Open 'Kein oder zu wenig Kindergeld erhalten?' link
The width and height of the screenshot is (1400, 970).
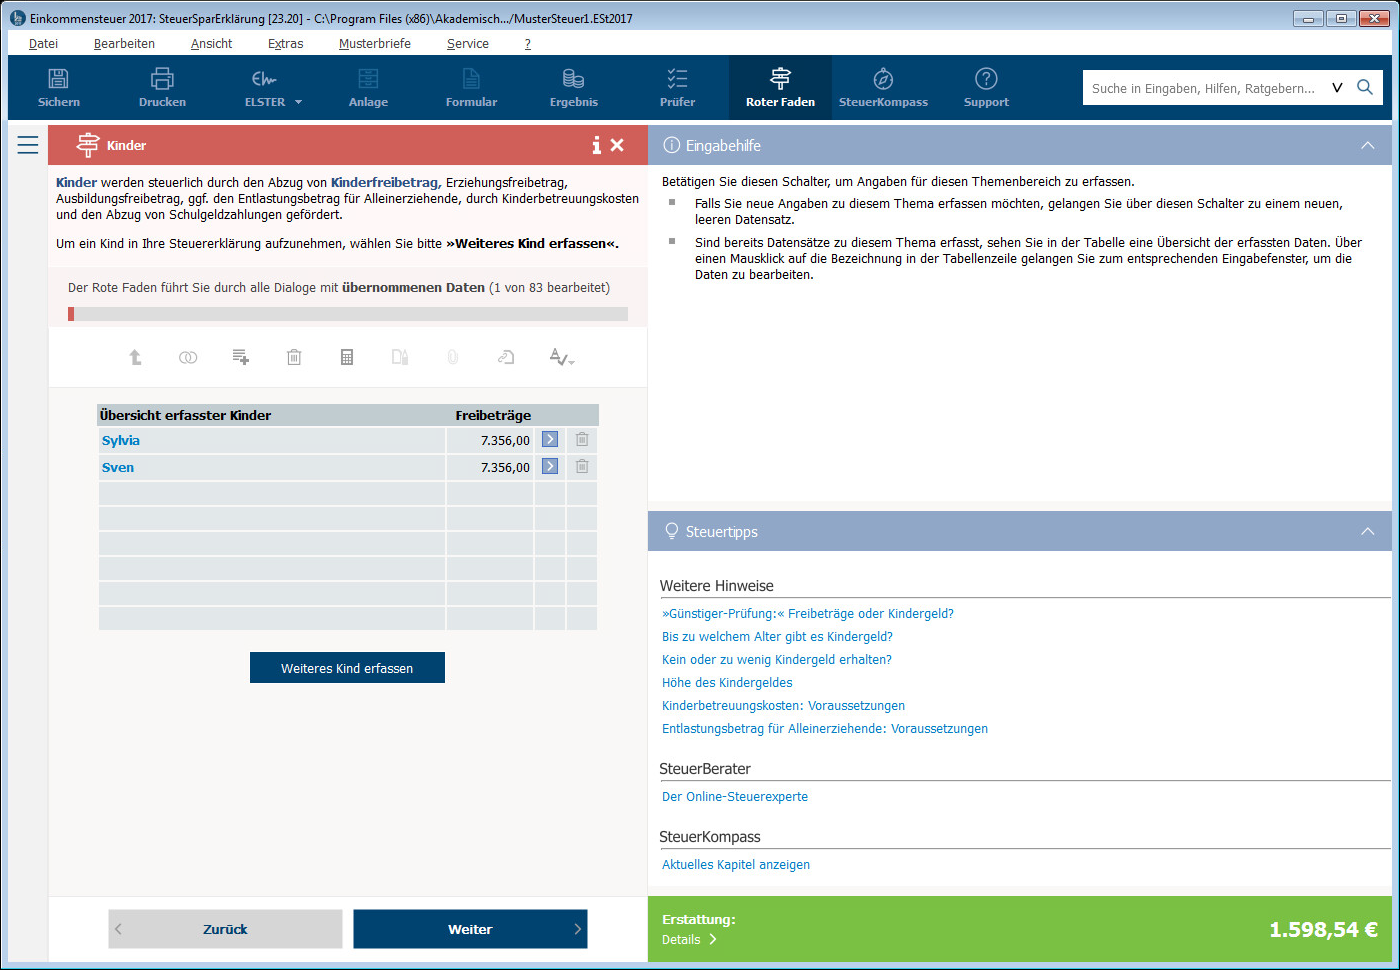777,660
